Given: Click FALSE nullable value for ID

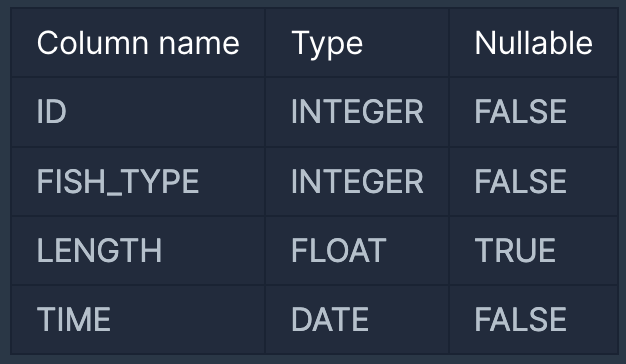Looking at the screenshot, I should [x=533, y=112].
